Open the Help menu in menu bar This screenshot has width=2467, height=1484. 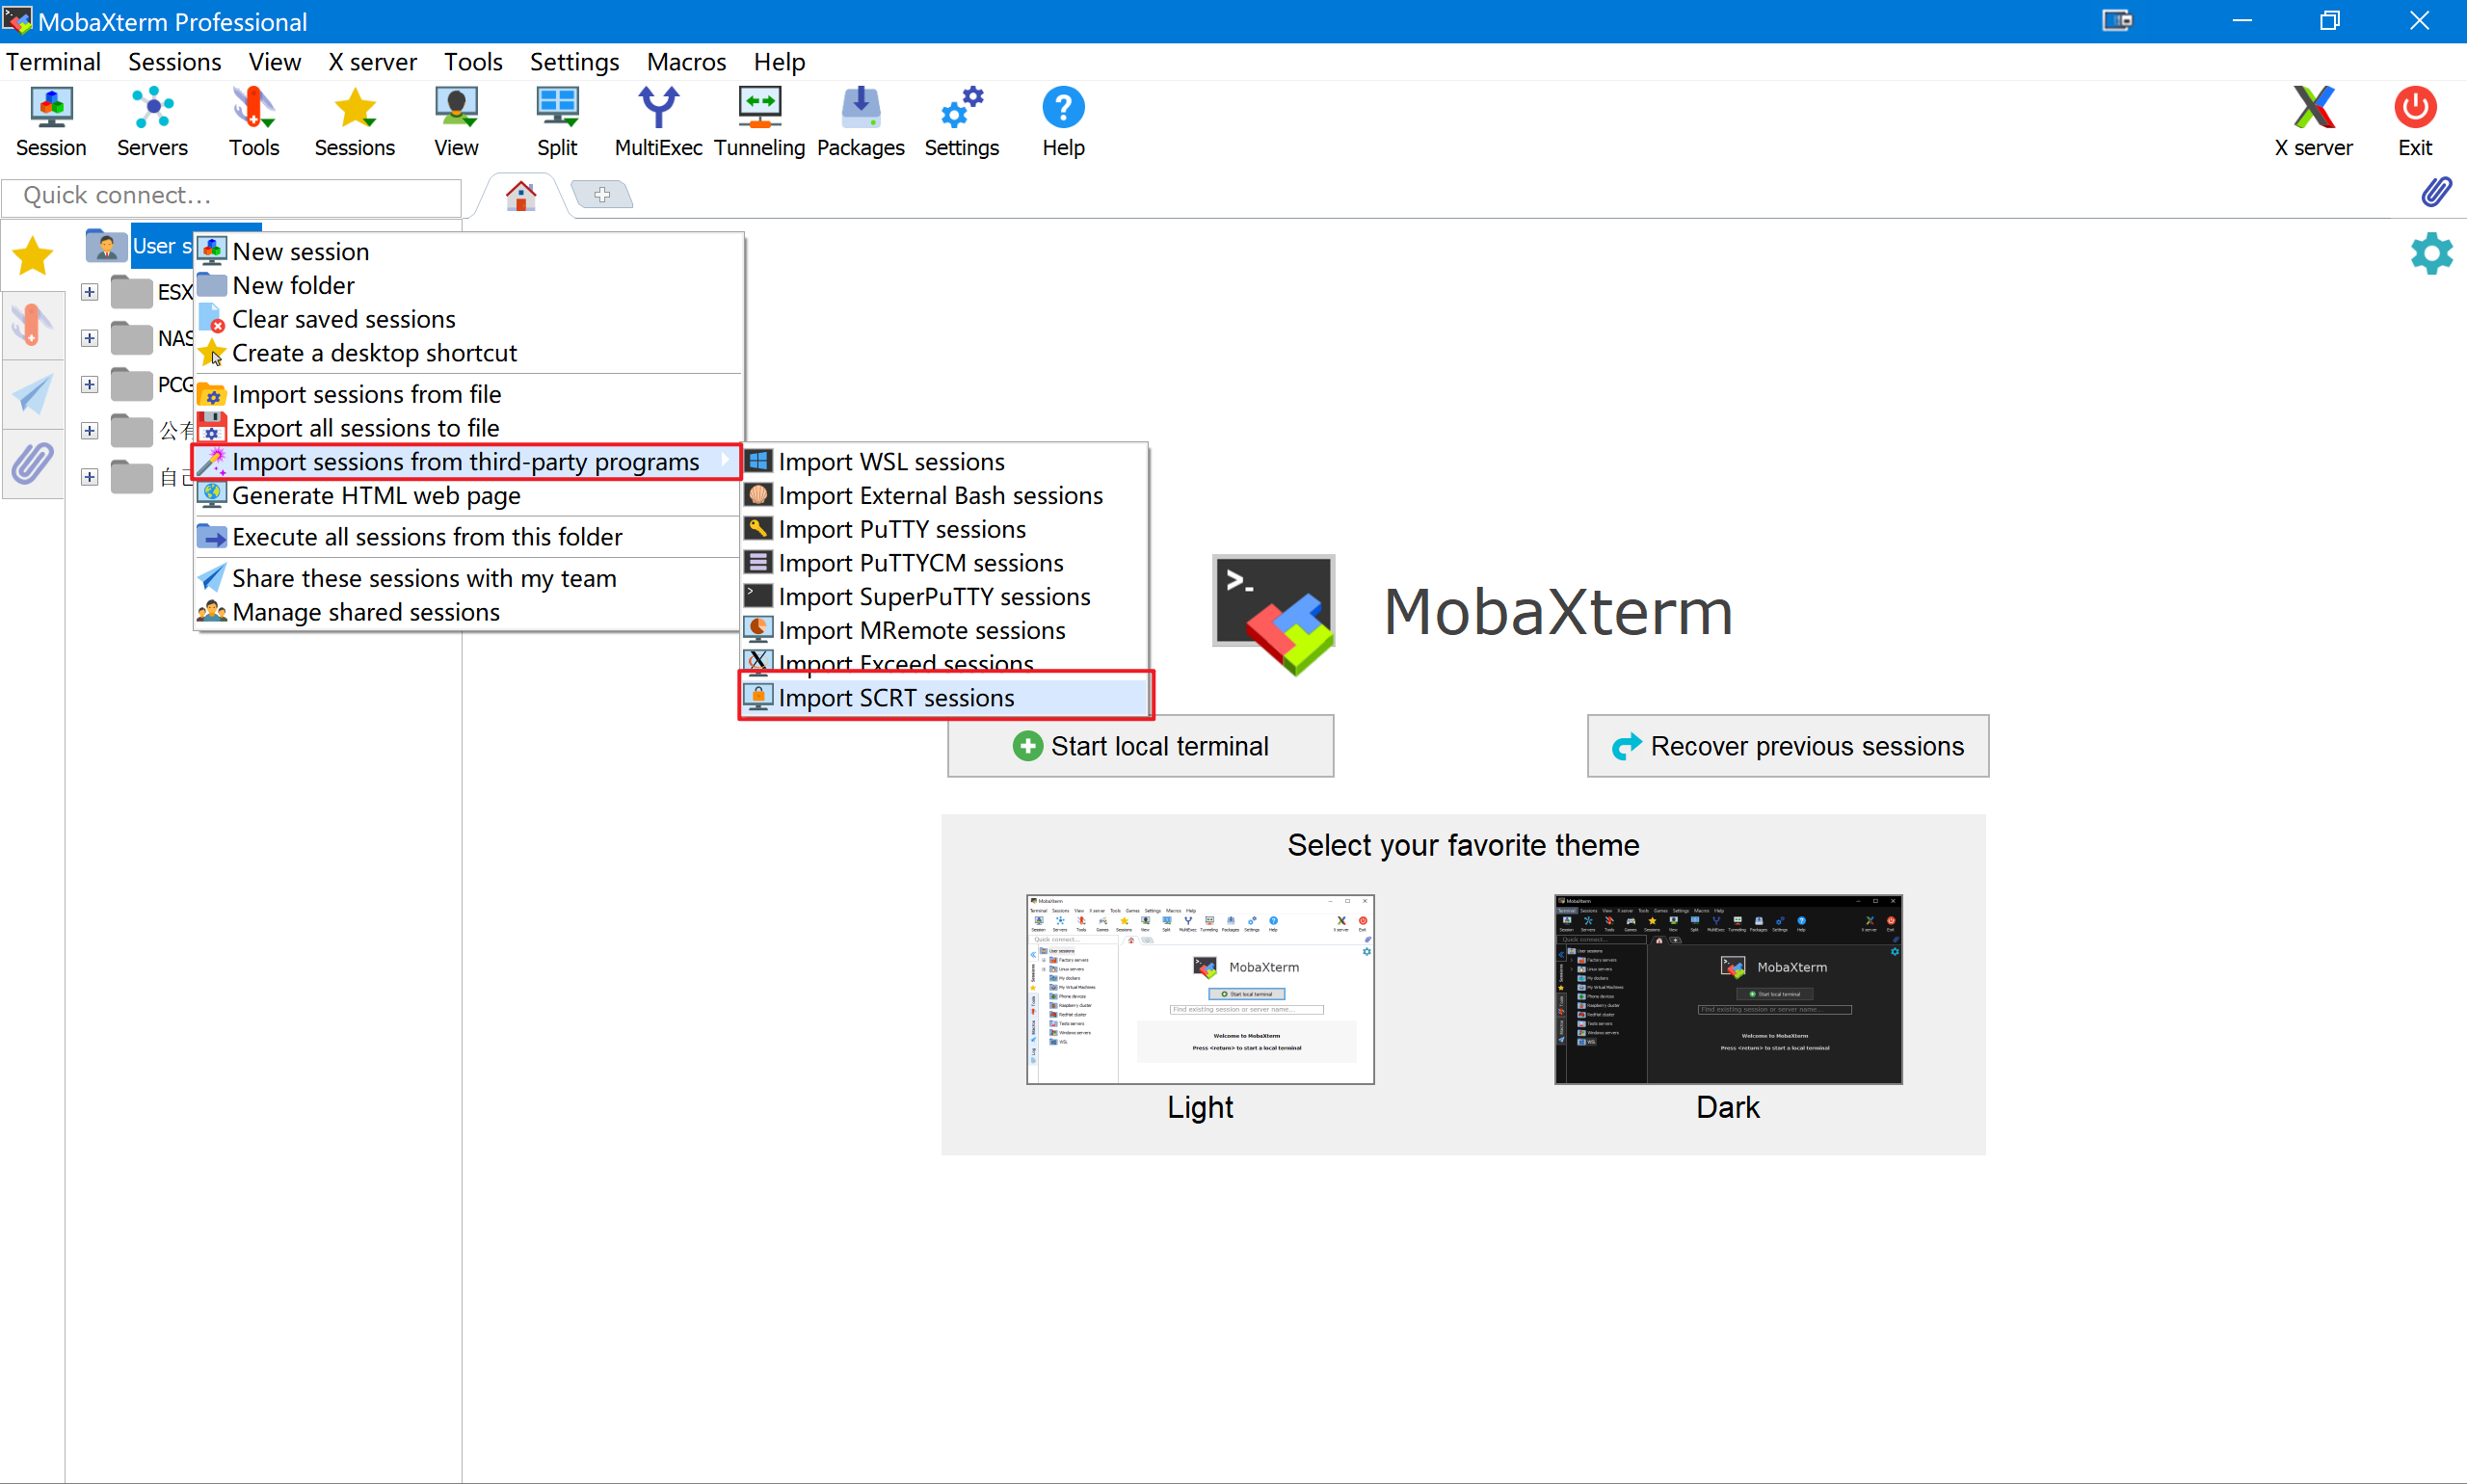click(779, 62)
